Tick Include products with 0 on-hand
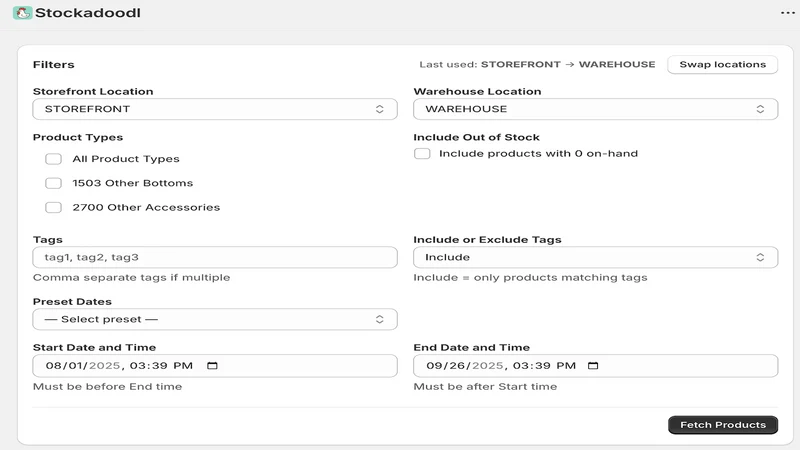The width and height of the screenshot is (800, 450). tap(422, 154)
